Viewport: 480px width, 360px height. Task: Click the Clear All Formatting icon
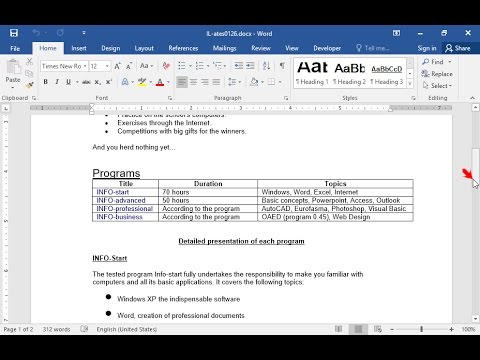tap(166, 66)
